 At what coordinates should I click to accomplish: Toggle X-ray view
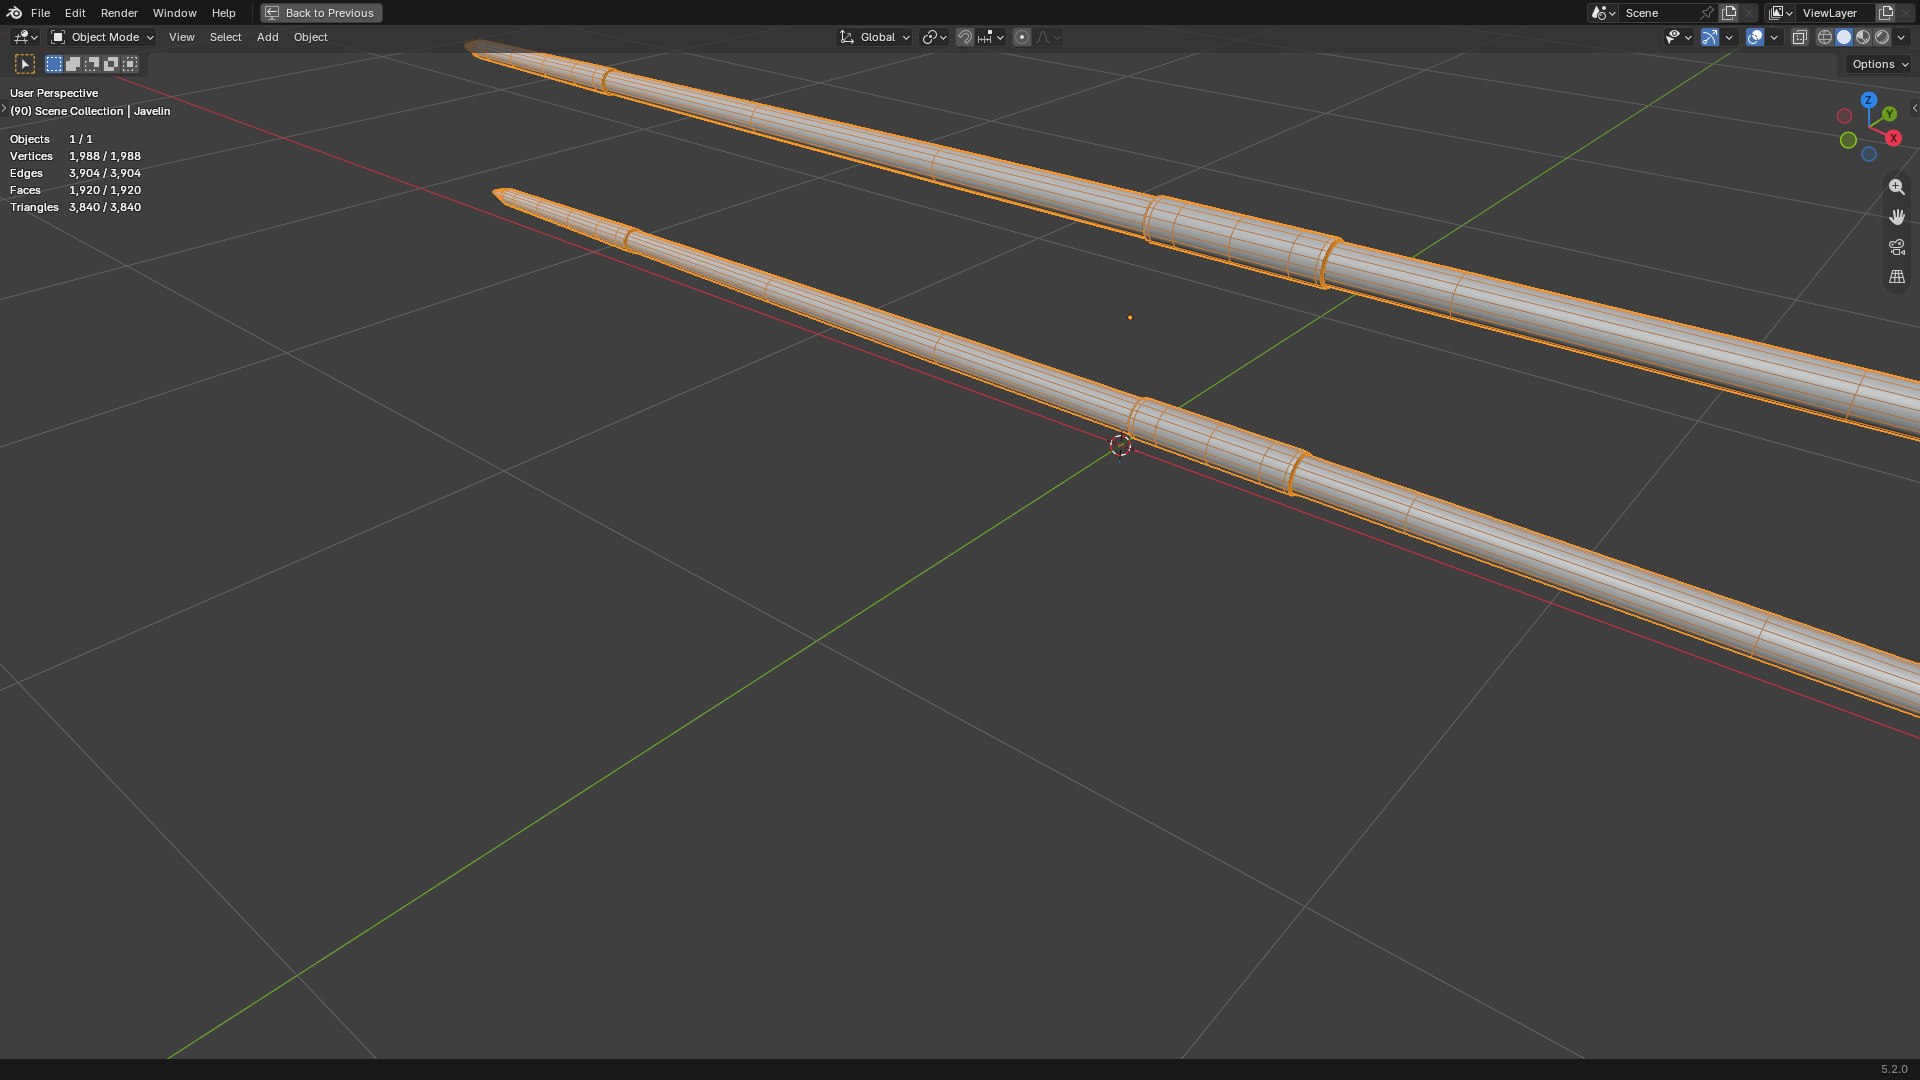[x=1799, y=37]
